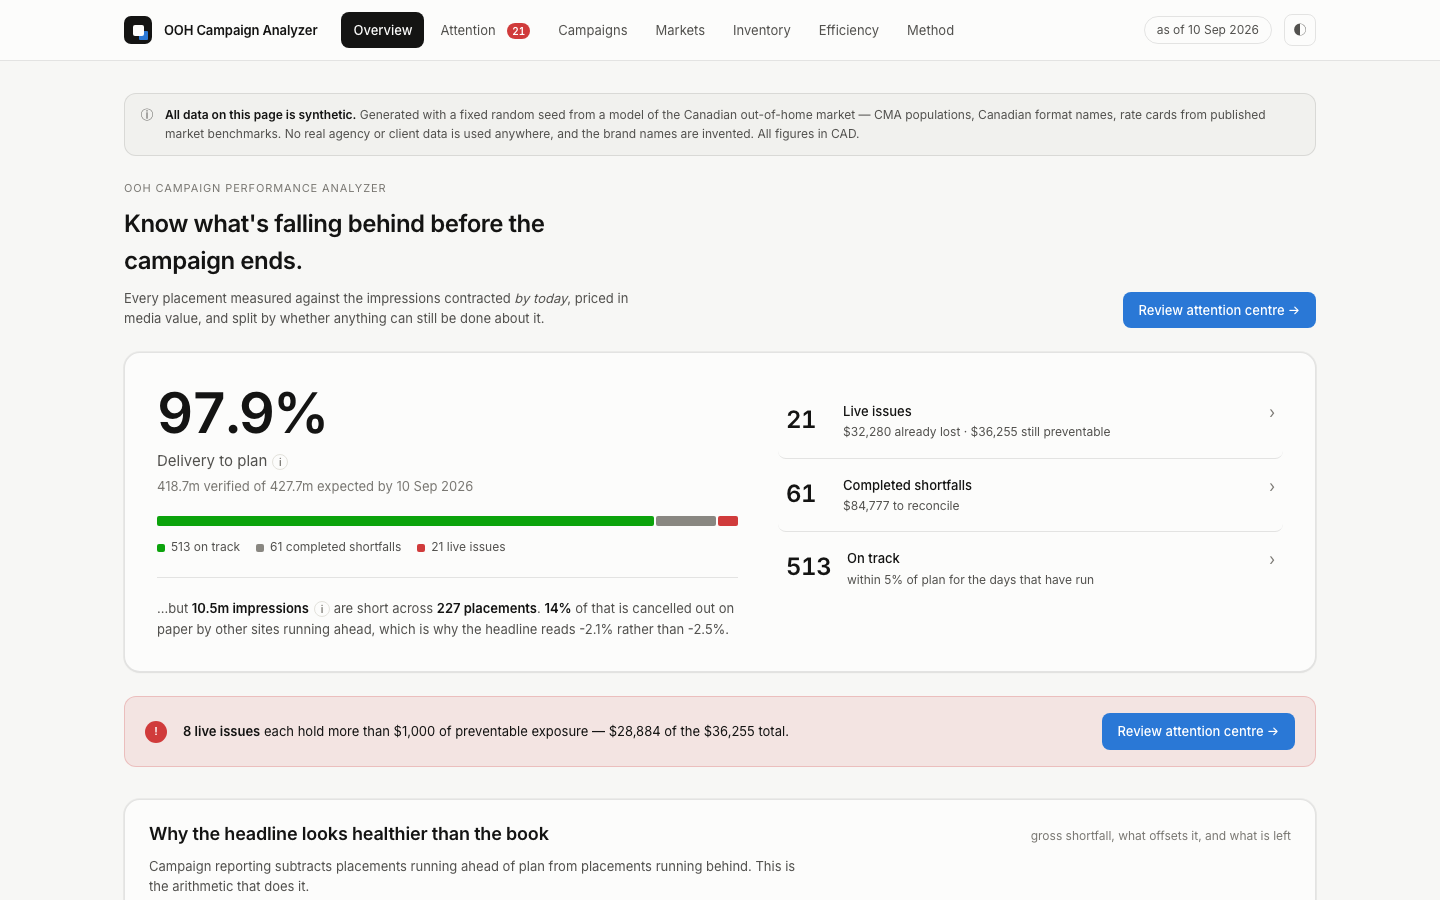Viewport: 1440px width, 900px height.
Task: Click the green on-track segment of delivery bar
Action: (405, 521)
